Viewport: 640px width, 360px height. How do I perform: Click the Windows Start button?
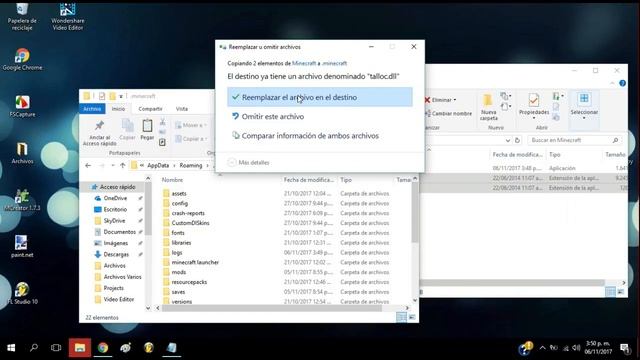11,348
